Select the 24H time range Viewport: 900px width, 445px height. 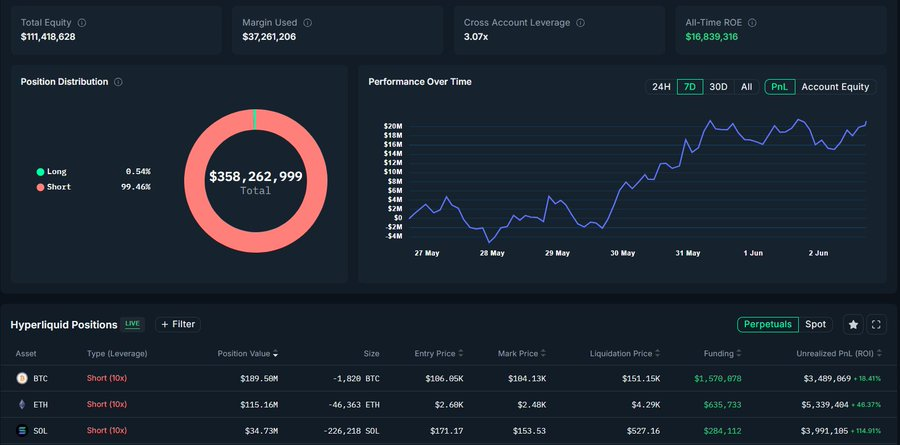pos(661,87)
